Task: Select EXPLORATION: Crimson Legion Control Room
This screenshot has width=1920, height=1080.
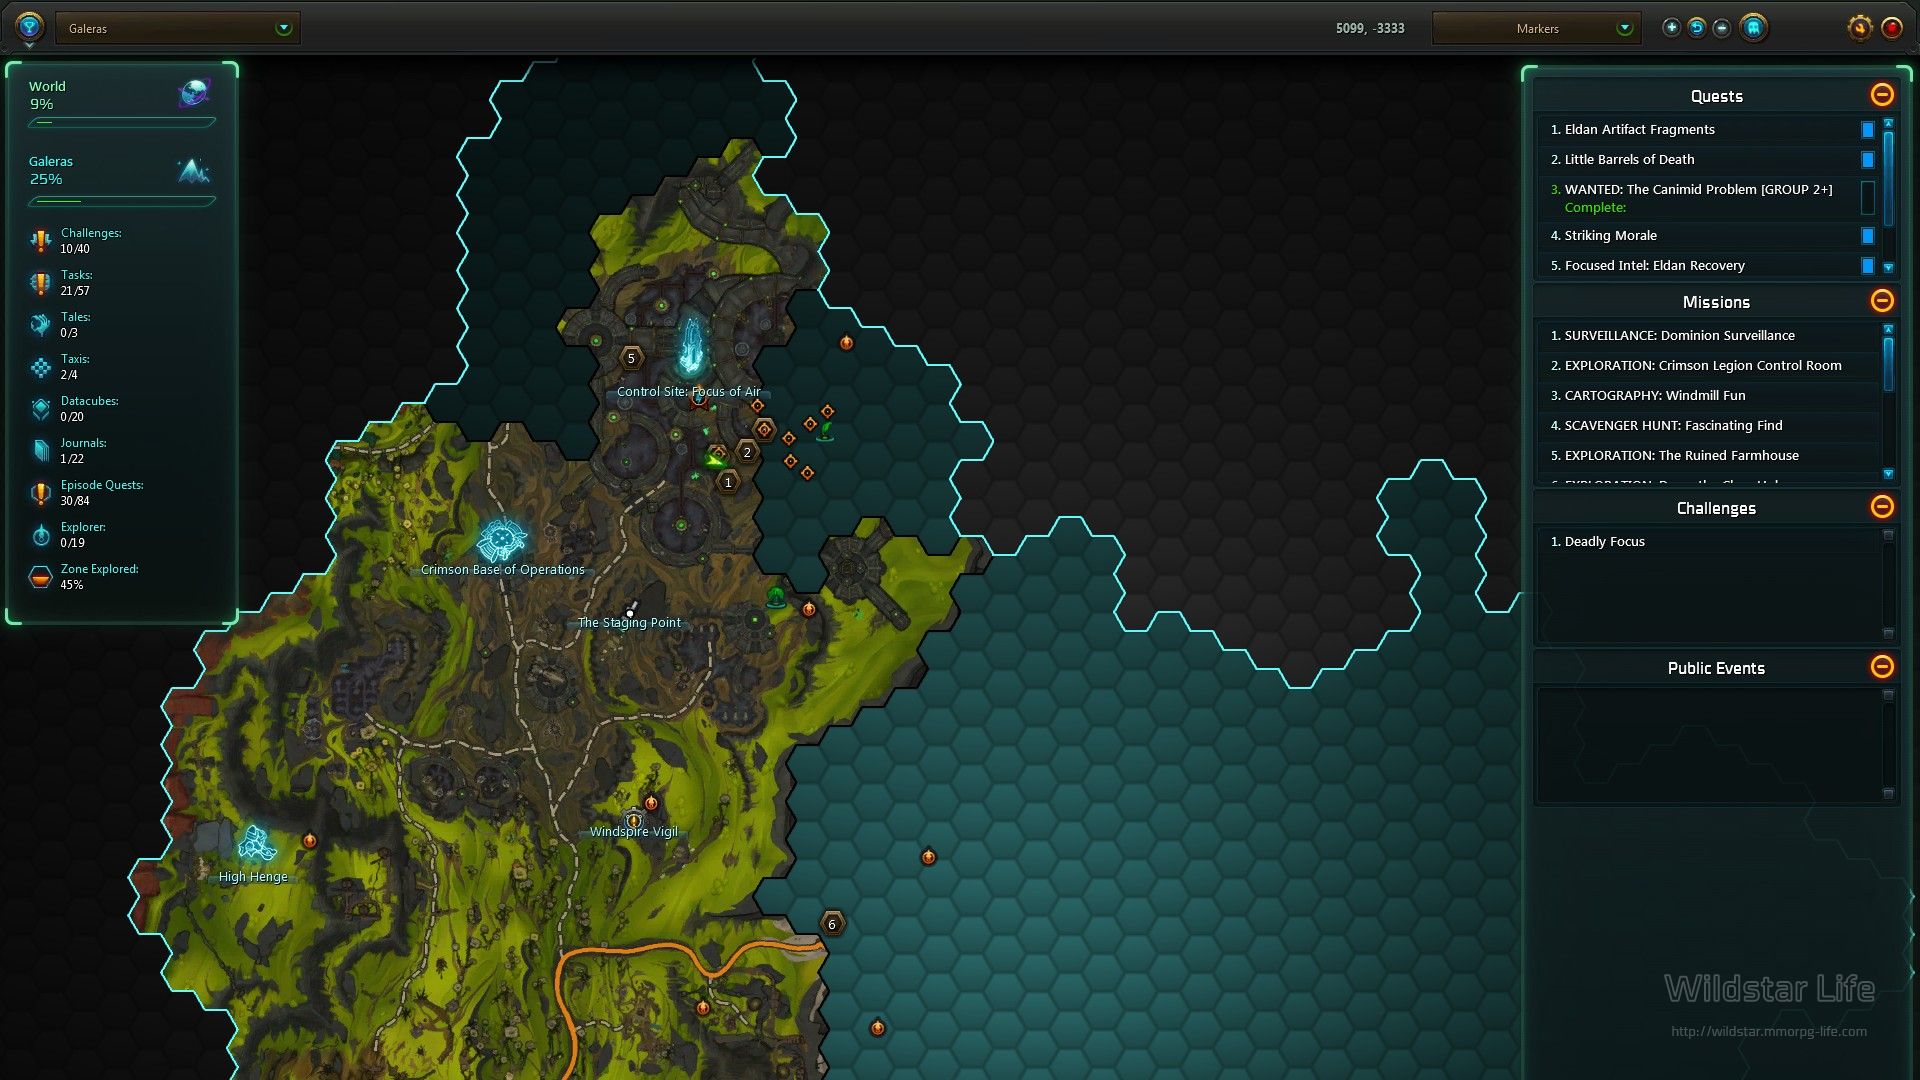Action: click(x=1707, y=366)
